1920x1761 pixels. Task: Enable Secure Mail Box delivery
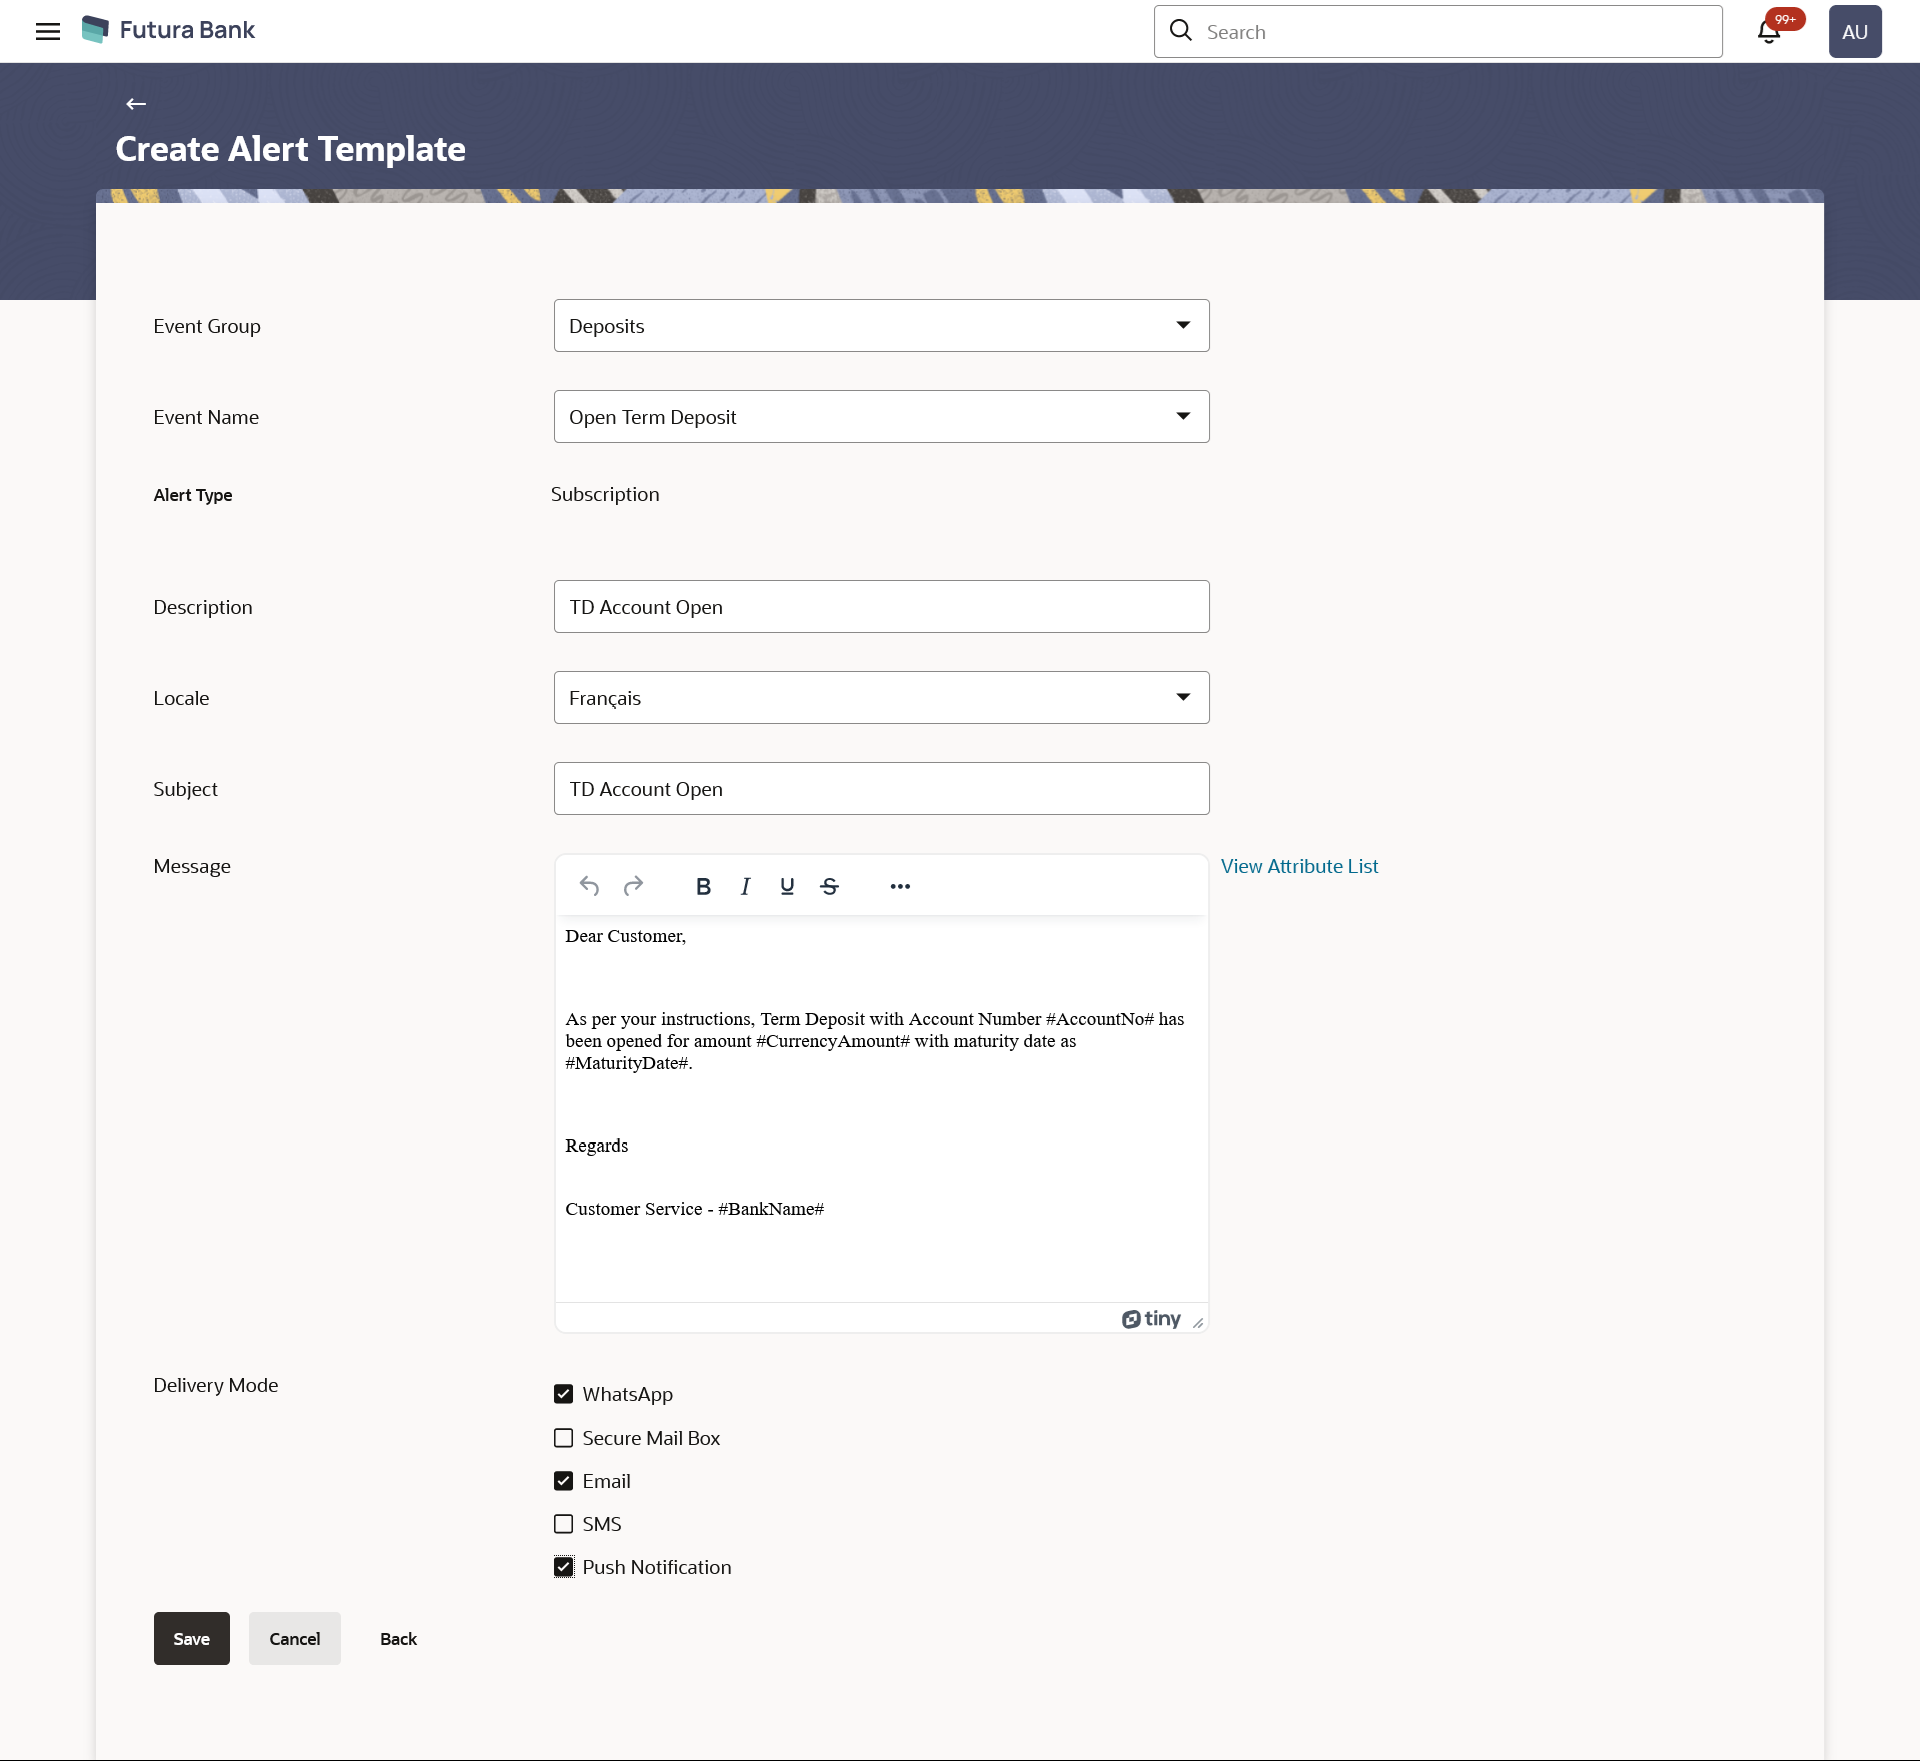[x=564, y=1438]
